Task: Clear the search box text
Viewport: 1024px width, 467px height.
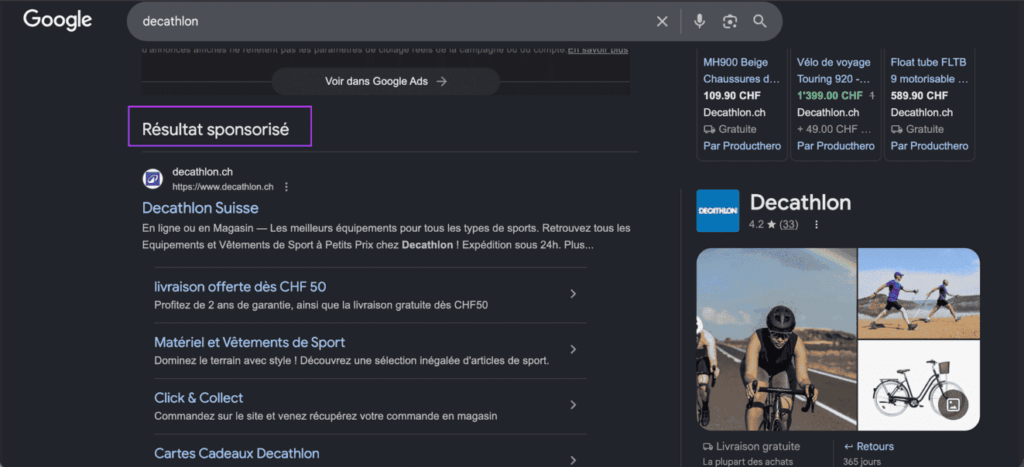Action: (x=662, y=22)
